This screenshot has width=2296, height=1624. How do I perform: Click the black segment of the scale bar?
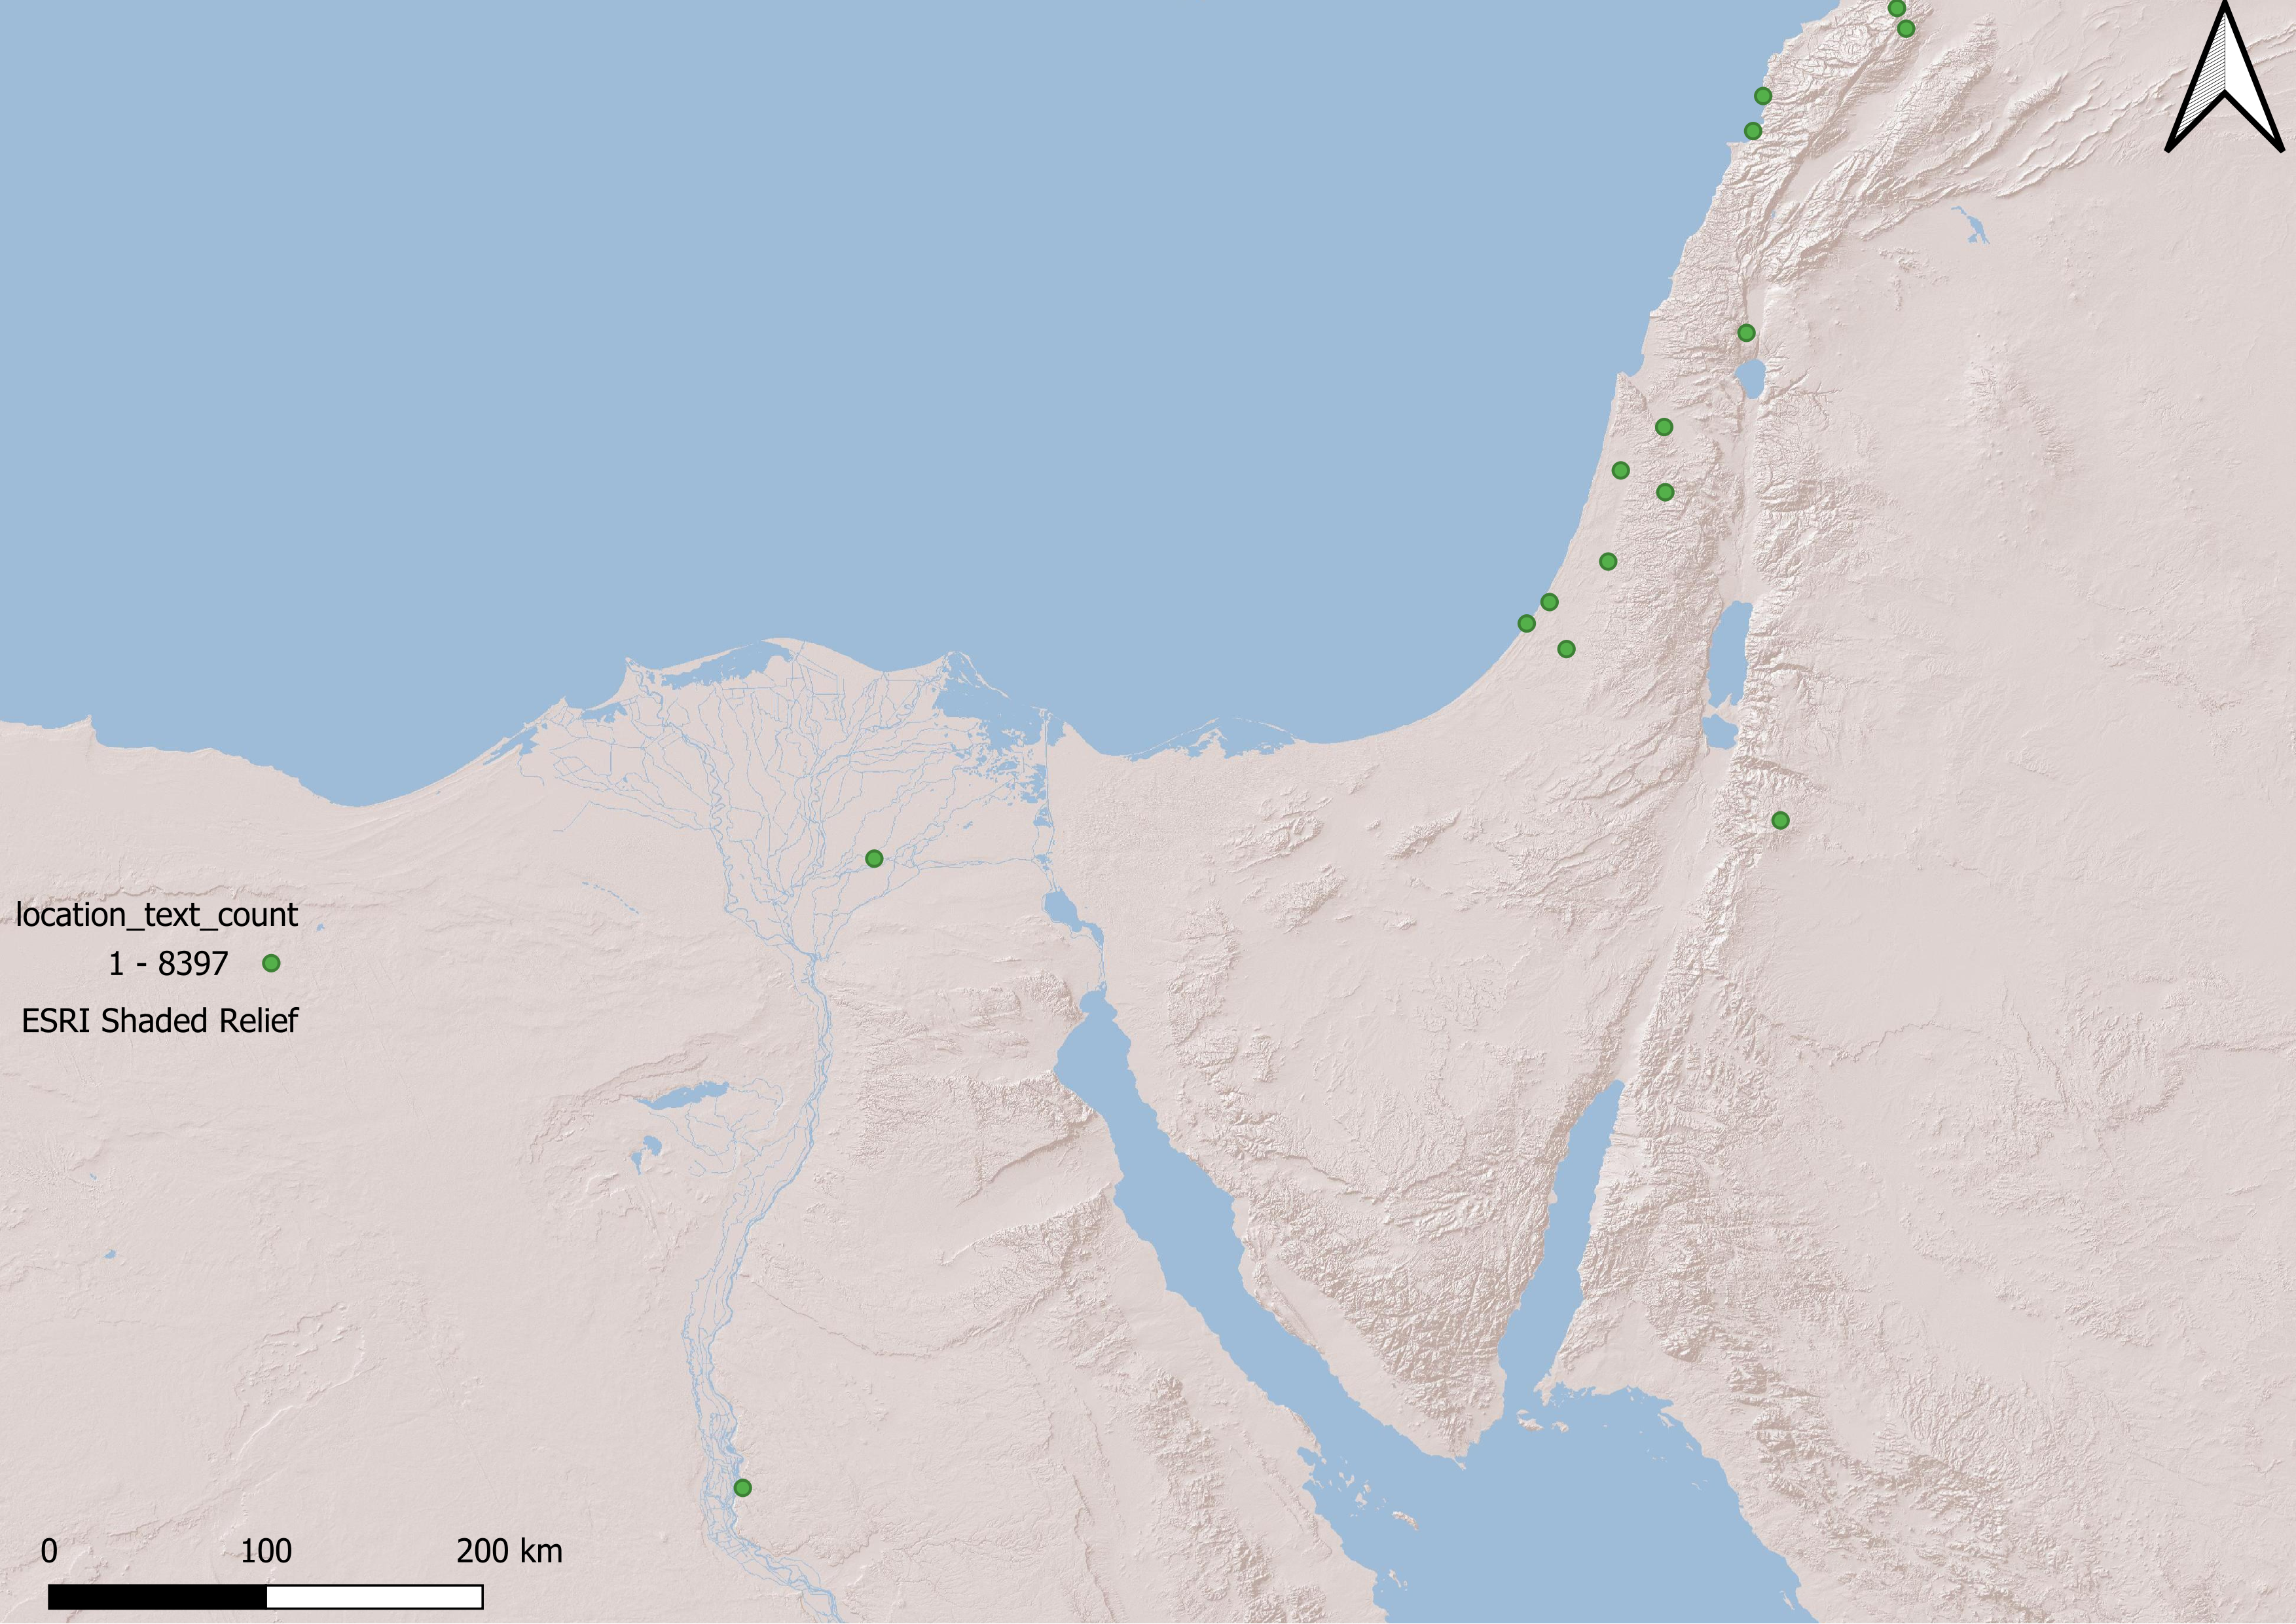click(157, 1597)
